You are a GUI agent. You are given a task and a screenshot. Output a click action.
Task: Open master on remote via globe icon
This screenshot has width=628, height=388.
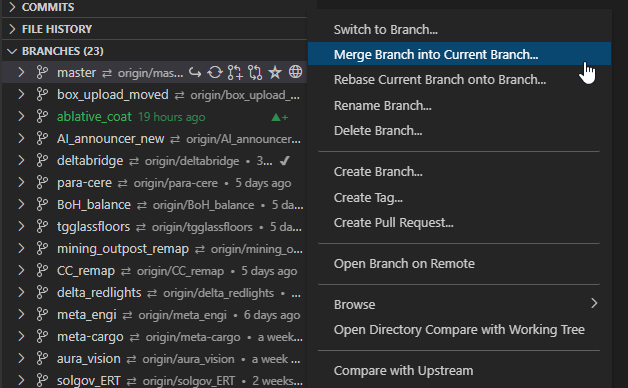pos(296,72)
